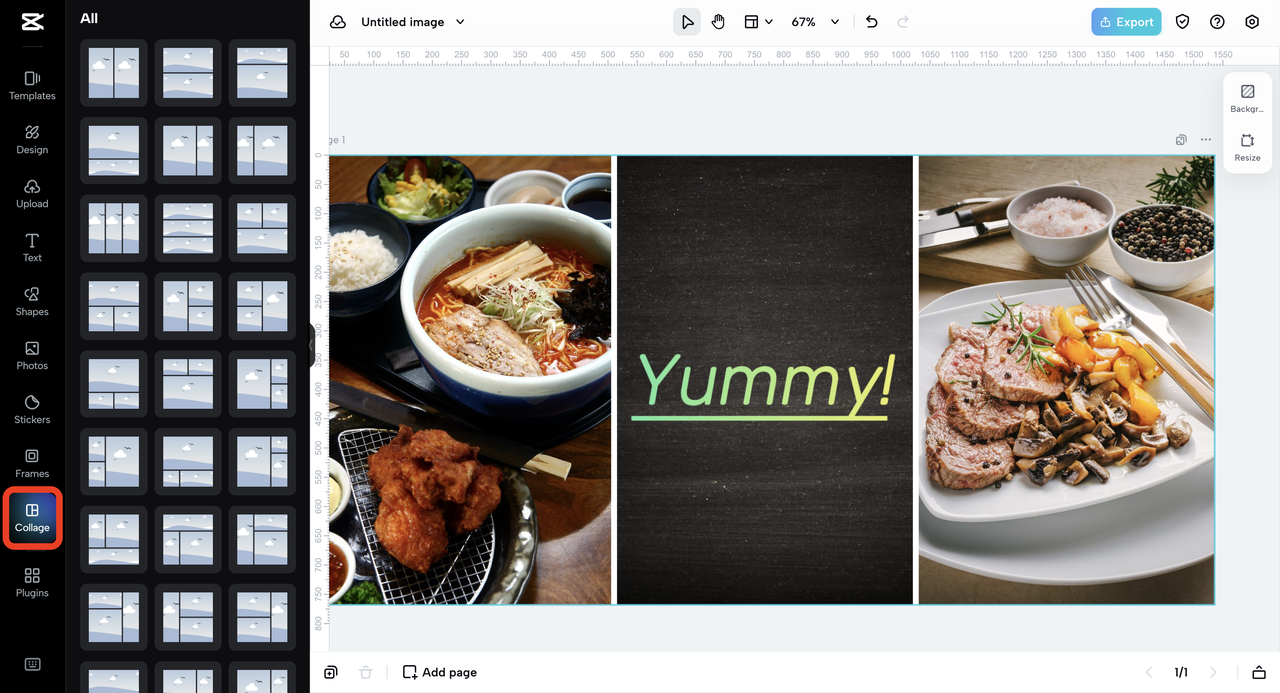Undo the last action
The width and height of the screenshot is (1280, 693).
pyautogui.click(x=872, y=22)
